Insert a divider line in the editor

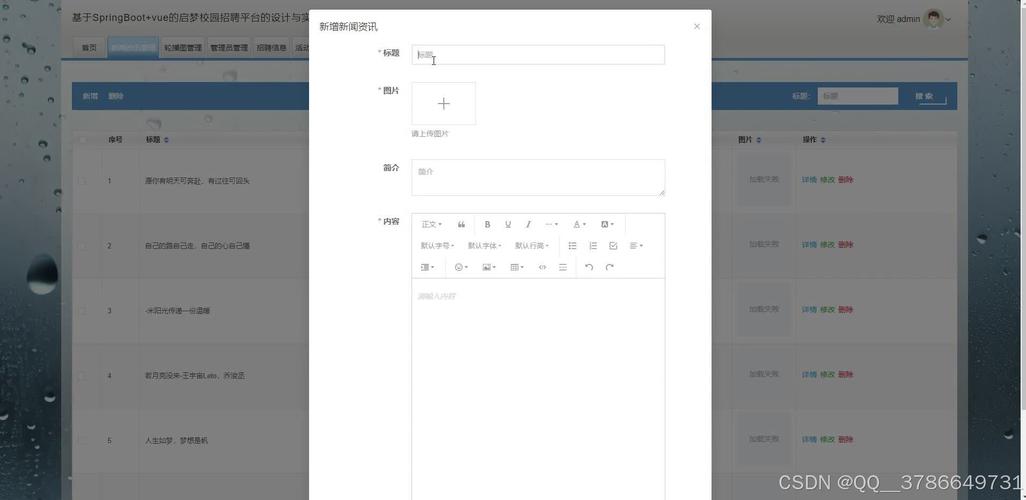tap(563, 267)
